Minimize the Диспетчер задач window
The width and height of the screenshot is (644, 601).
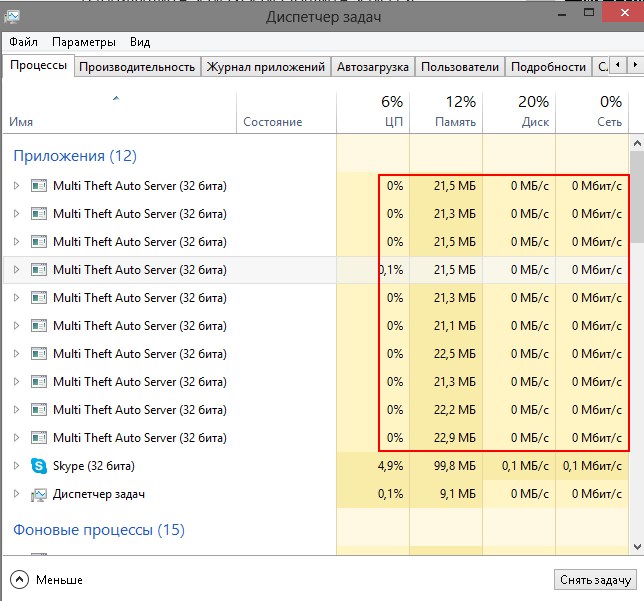(x=562, y=14)
